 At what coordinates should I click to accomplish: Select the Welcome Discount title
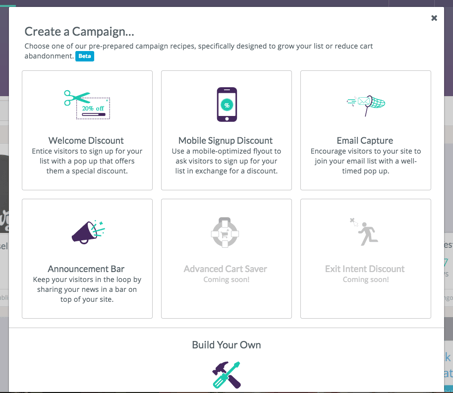(86, 141)
